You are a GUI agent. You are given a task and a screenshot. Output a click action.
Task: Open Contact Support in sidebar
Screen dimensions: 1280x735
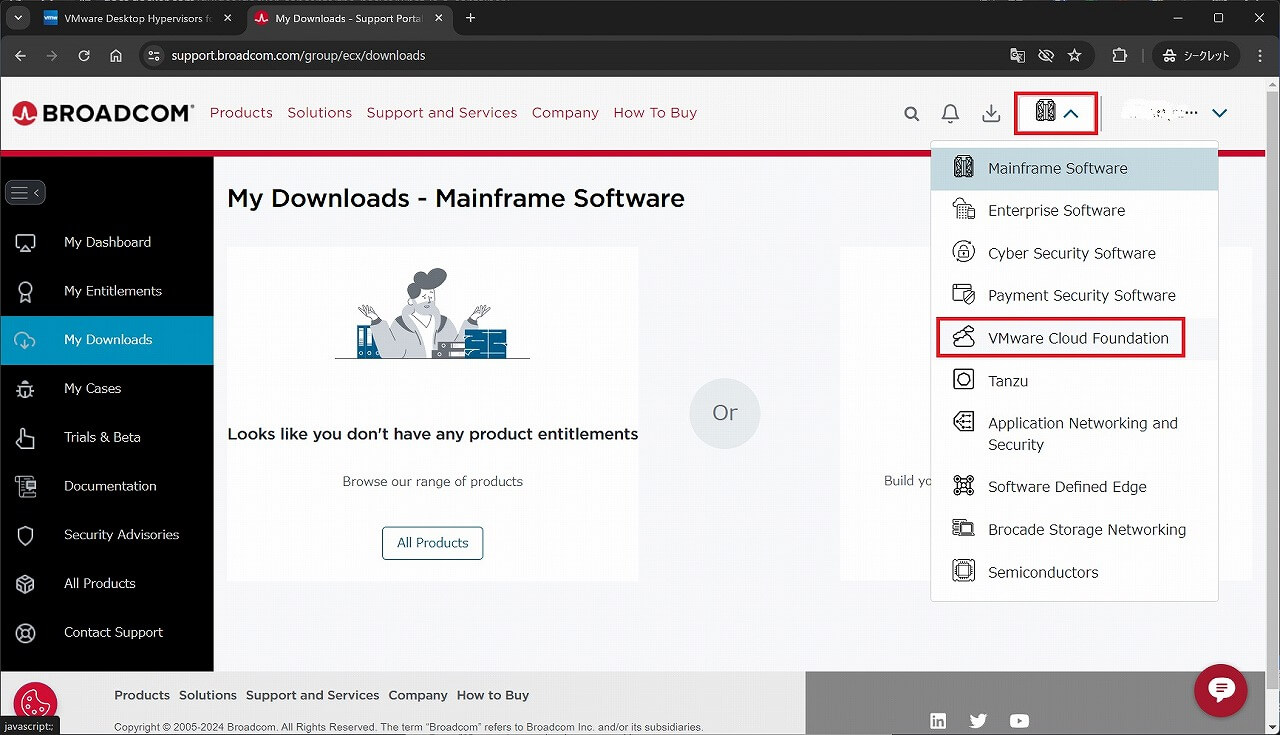(x=107, y=633)
